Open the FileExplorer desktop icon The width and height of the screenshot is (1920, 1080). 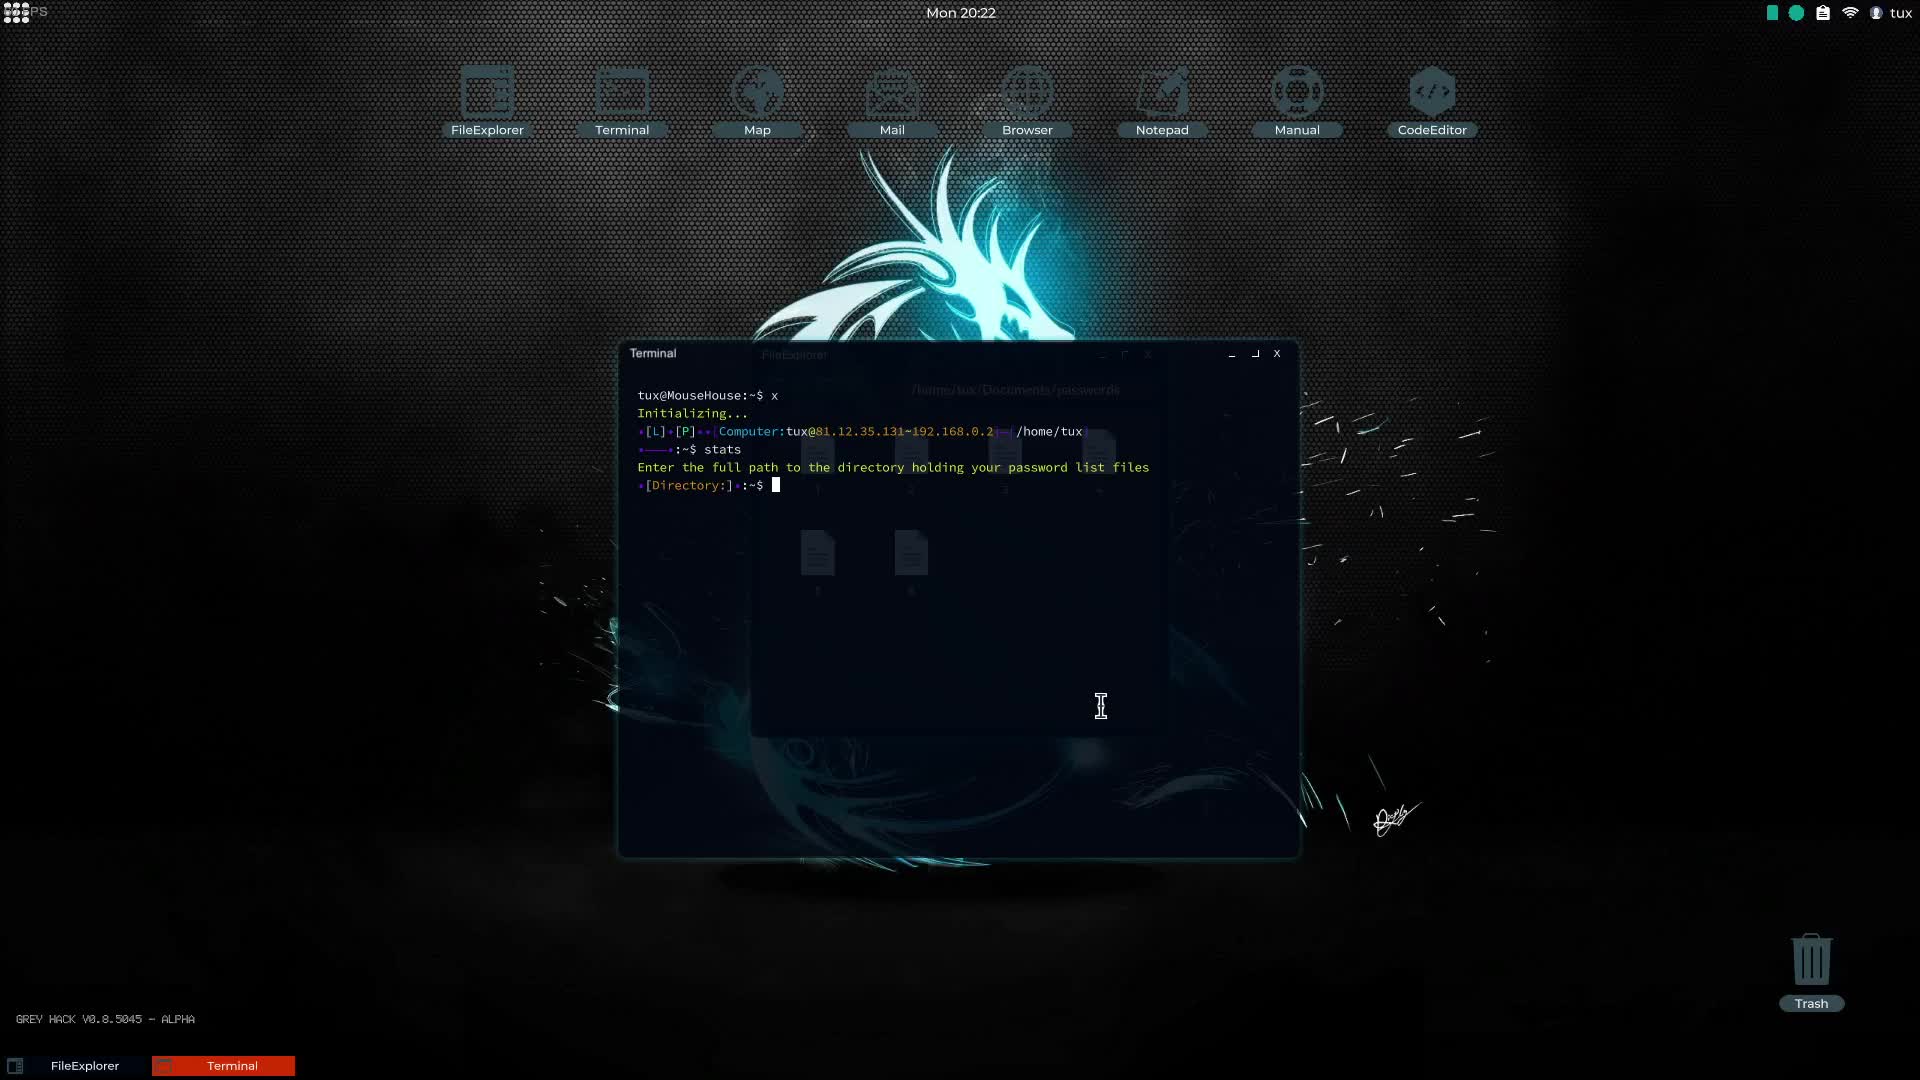487,100
